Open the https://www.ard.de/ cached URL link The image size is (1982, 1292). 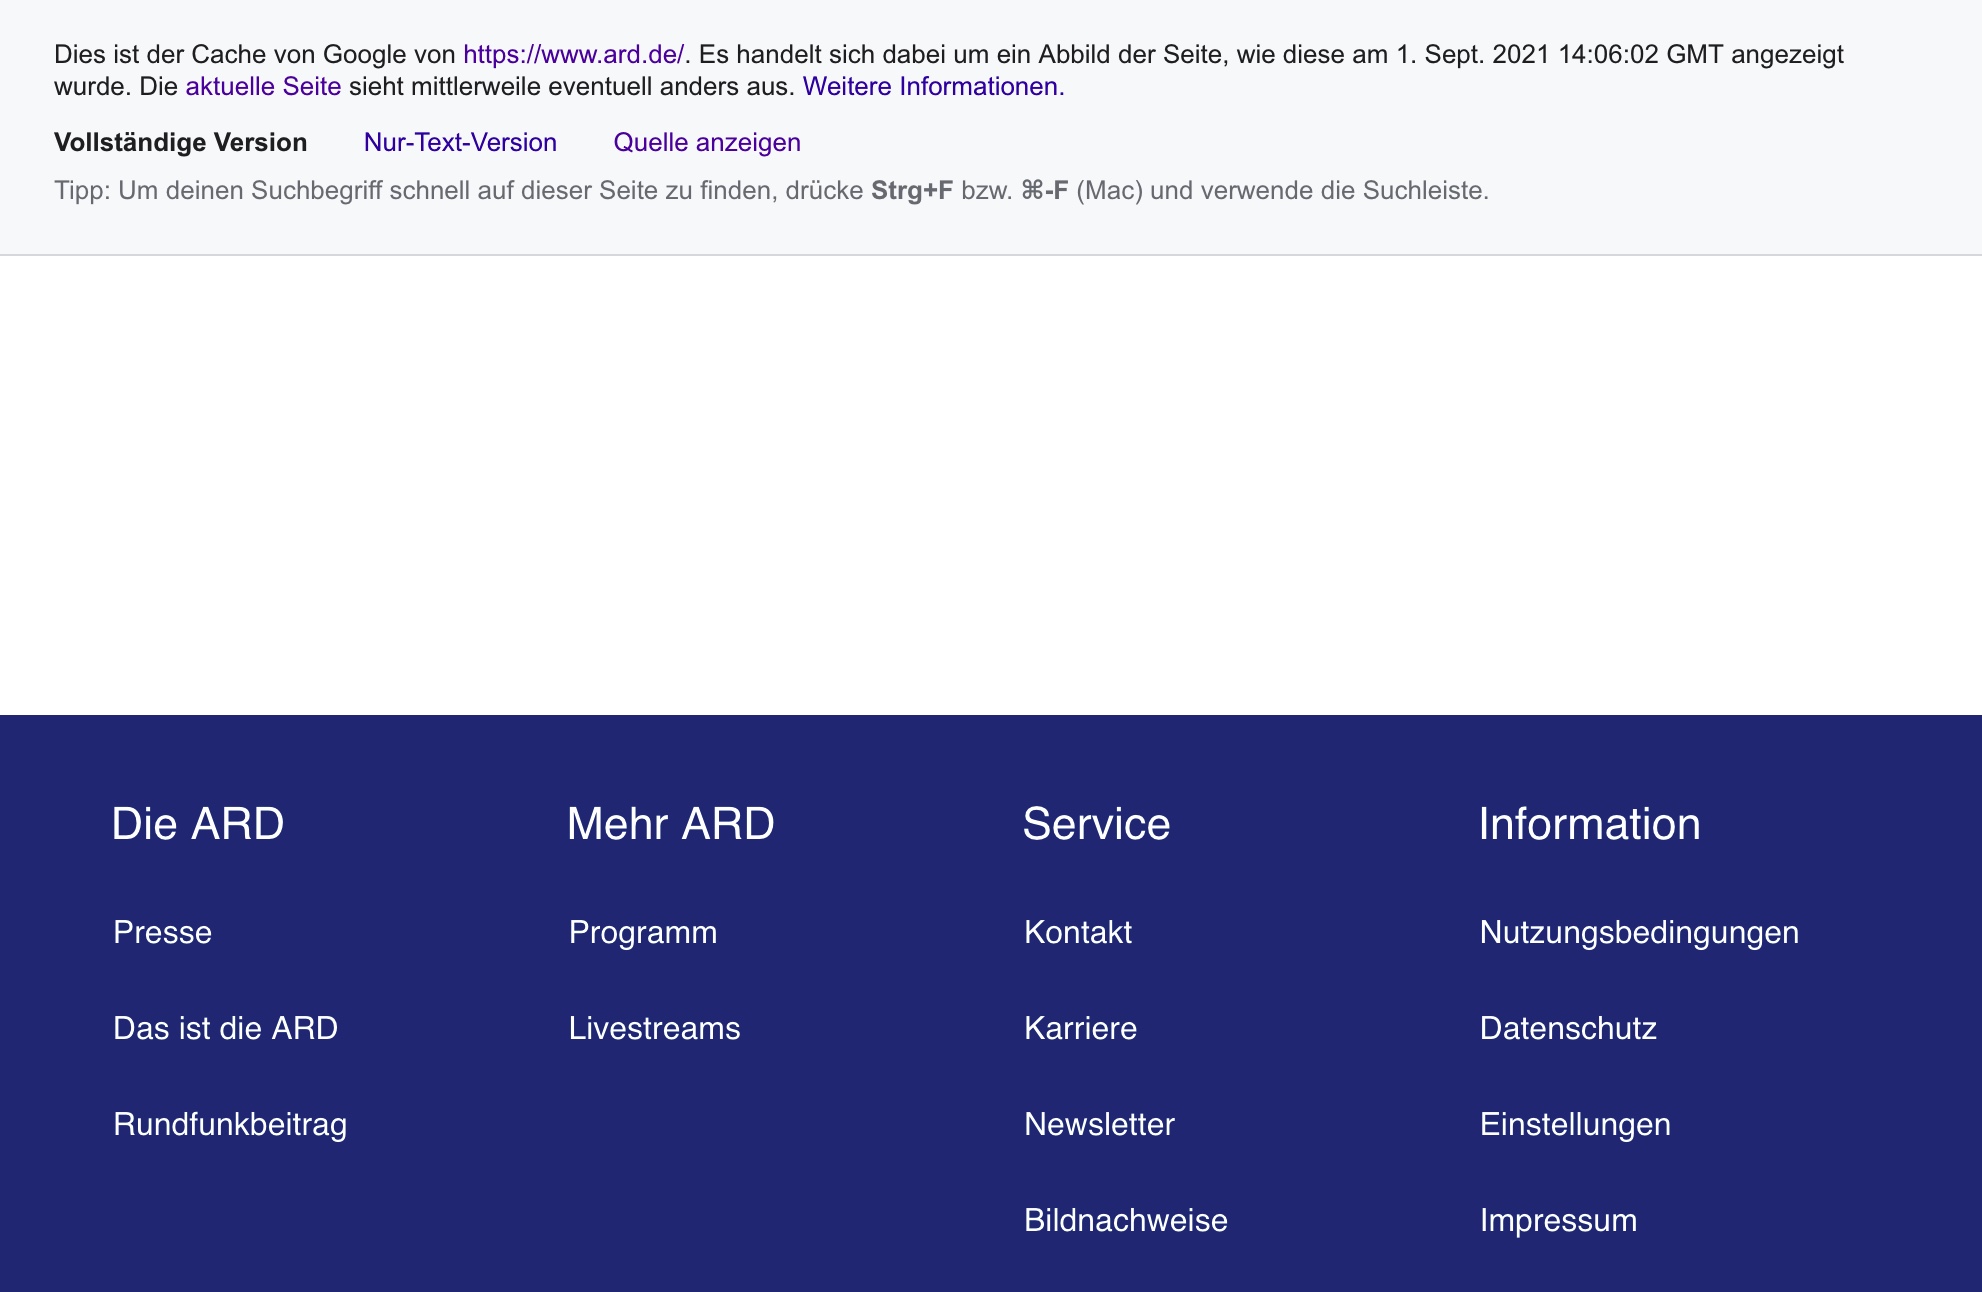(573, 54)
